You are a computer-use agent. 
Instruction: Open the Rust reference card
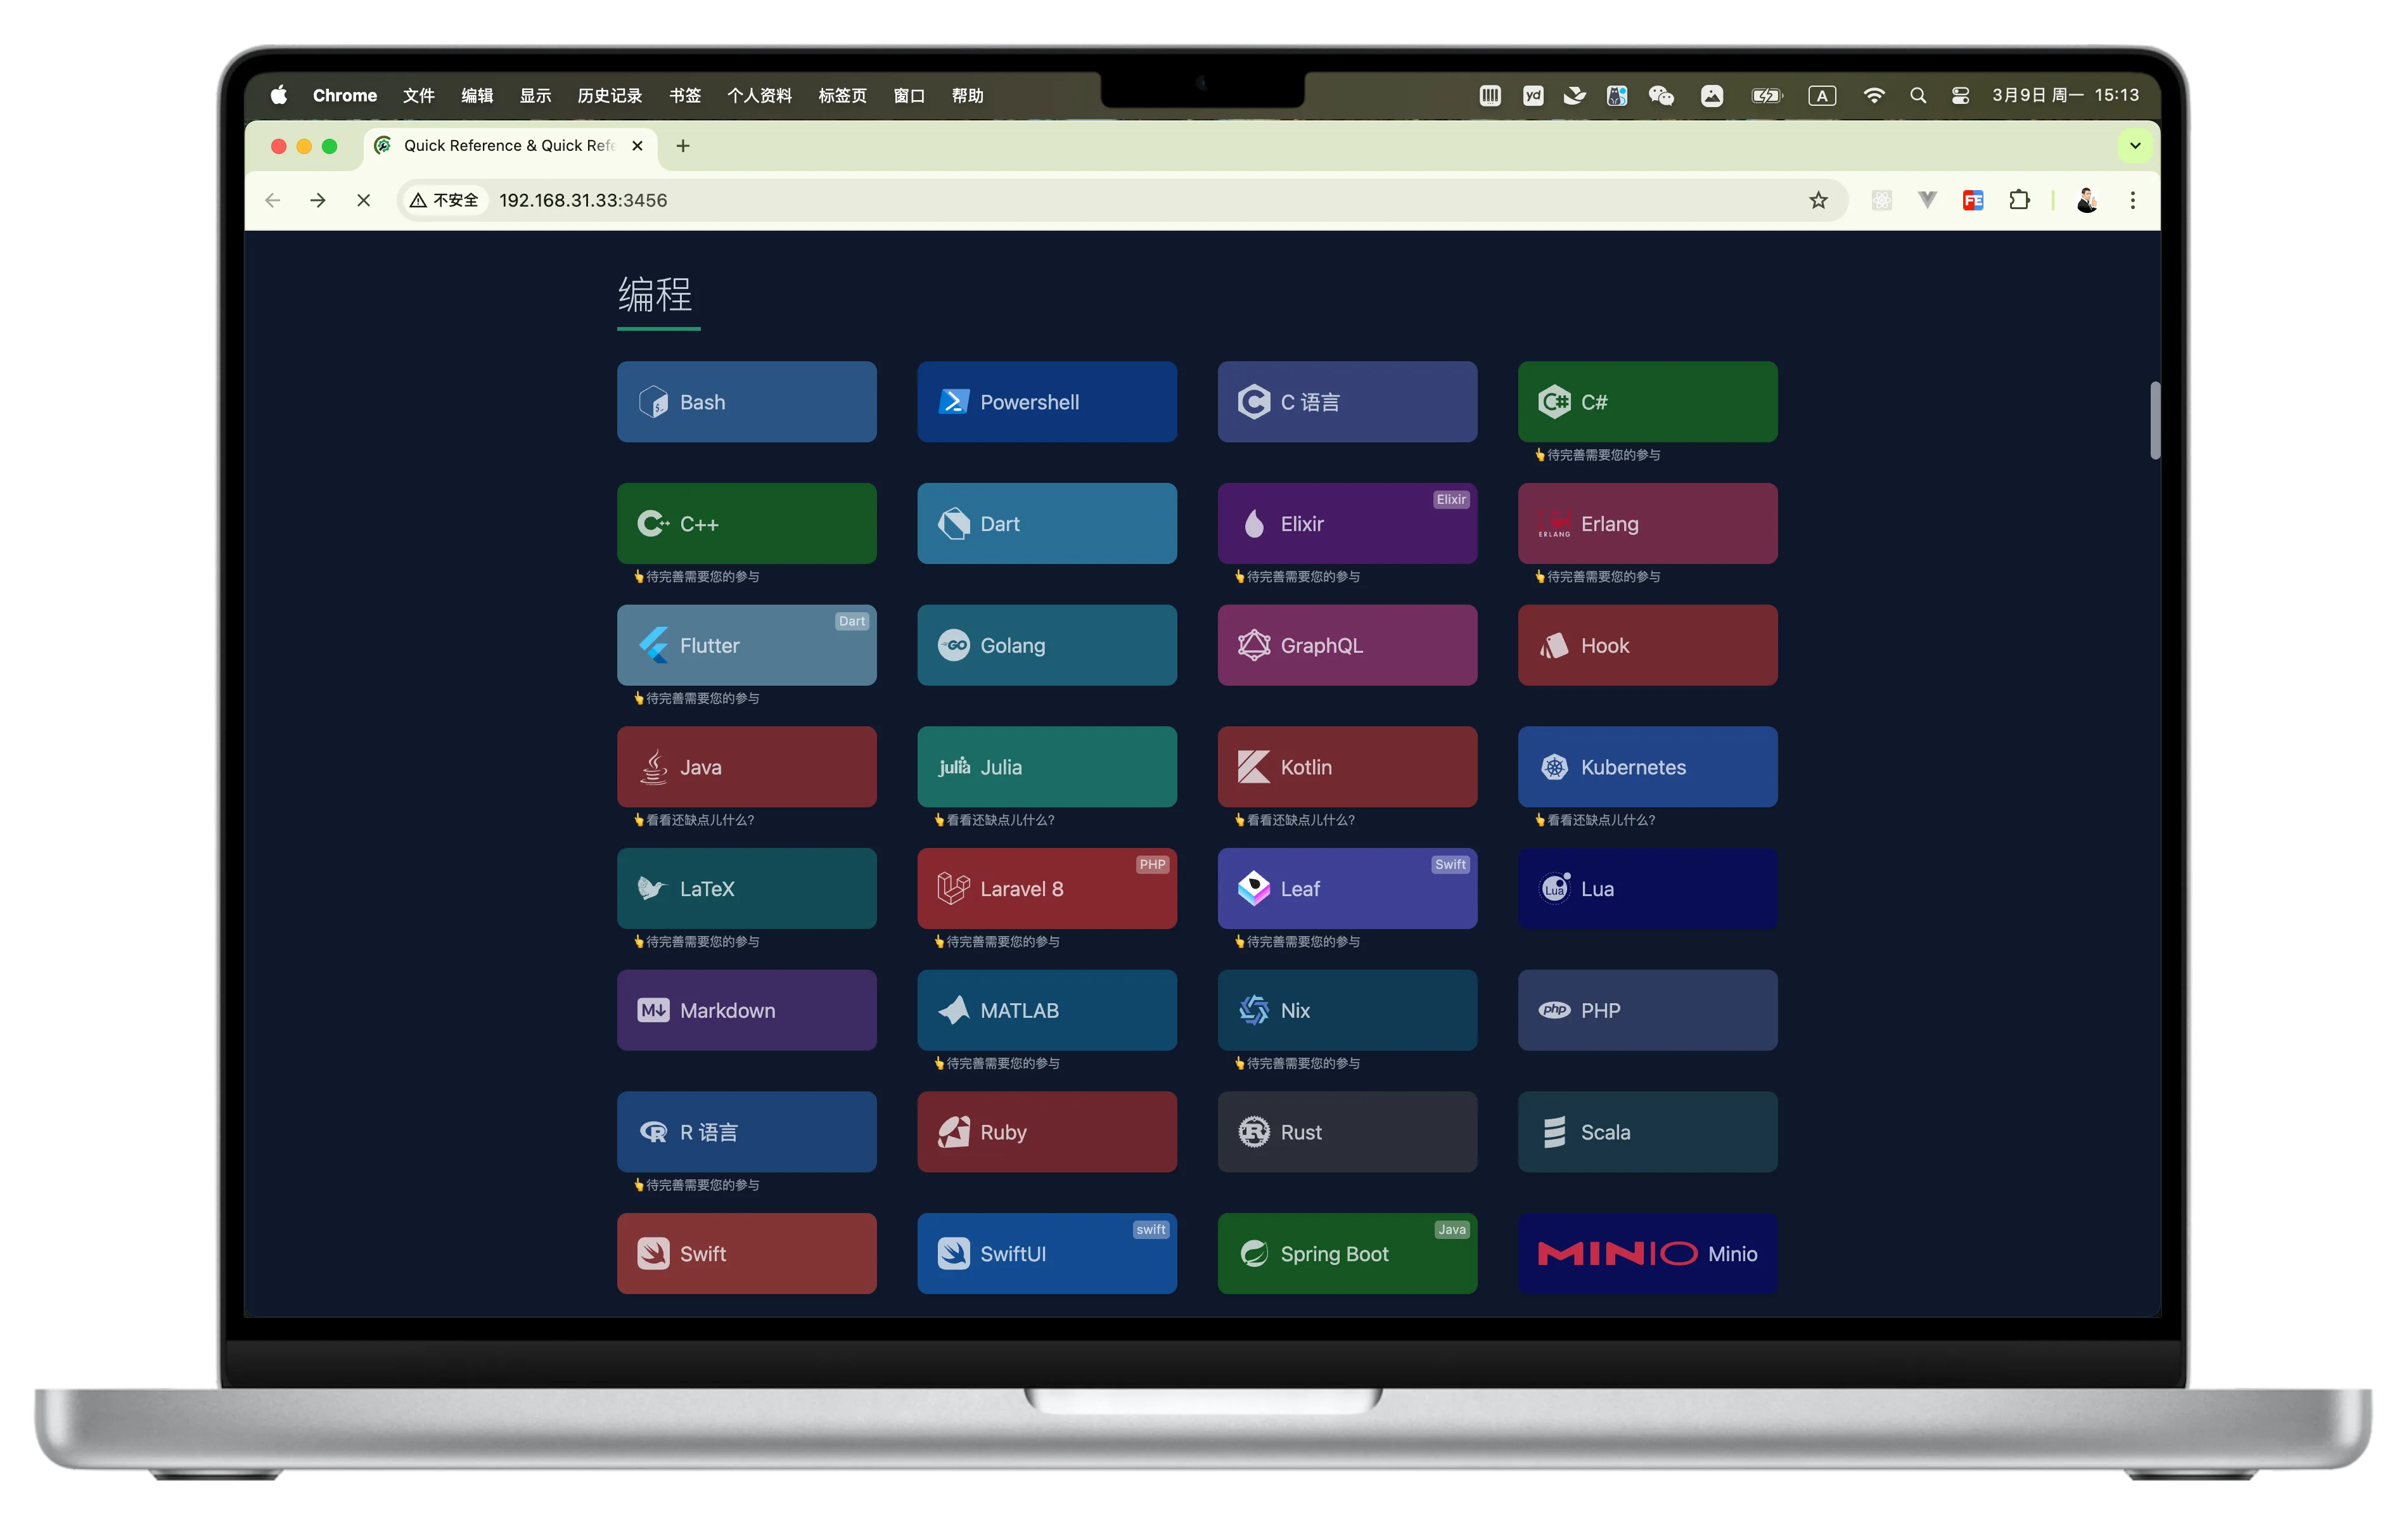click(x=1347, y=1132)
